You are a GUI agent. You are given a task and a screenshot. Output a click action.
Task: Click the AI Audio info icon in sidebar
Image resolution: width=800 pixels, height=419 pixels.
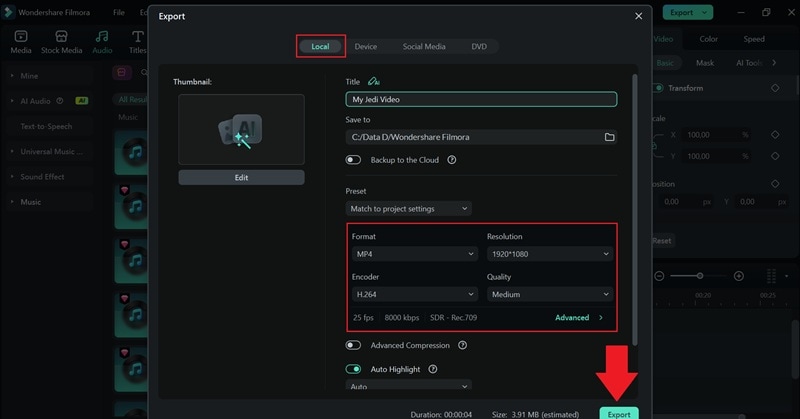(x=60, y=101)
